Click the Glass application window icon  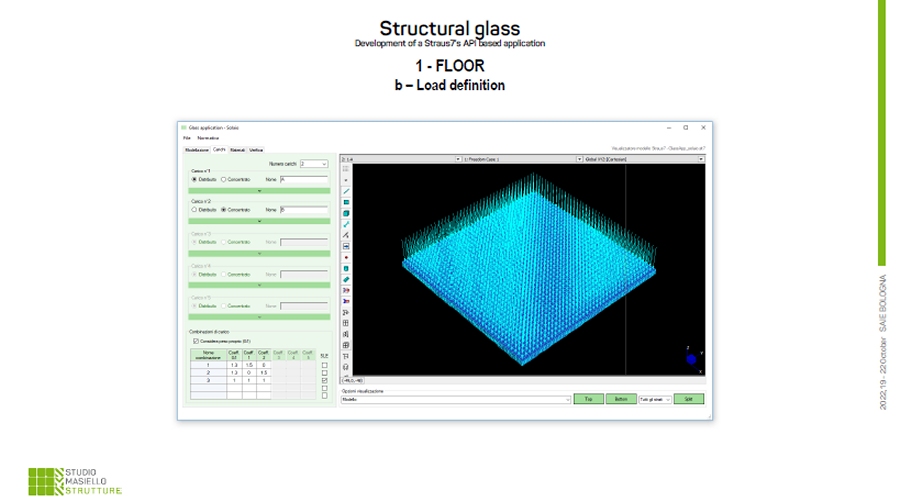tap(183, 128)
